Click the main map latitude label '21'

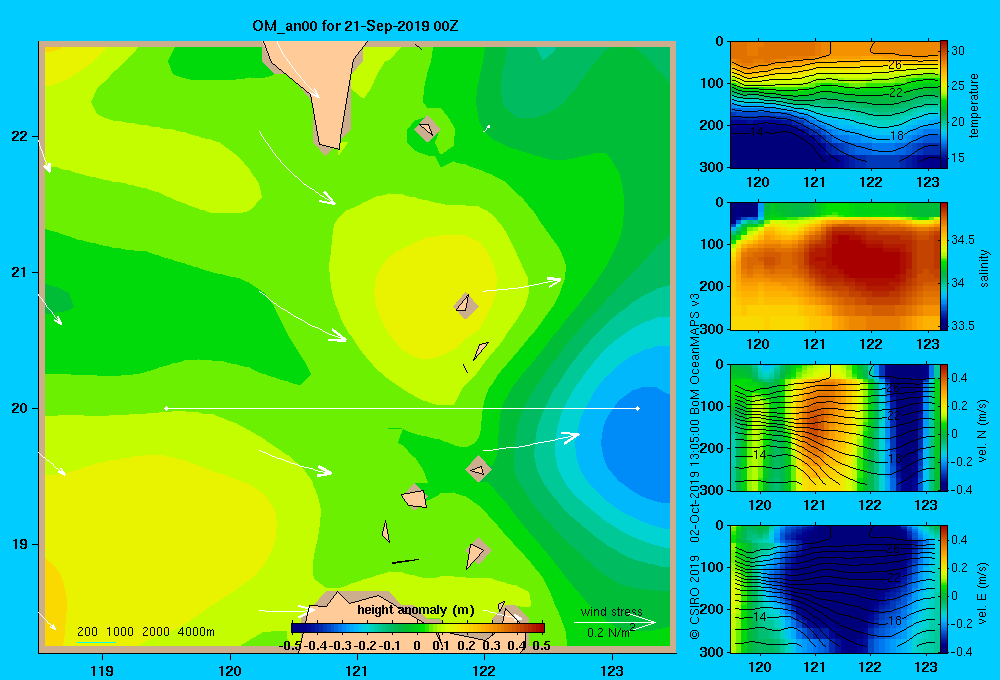[19, 272]
